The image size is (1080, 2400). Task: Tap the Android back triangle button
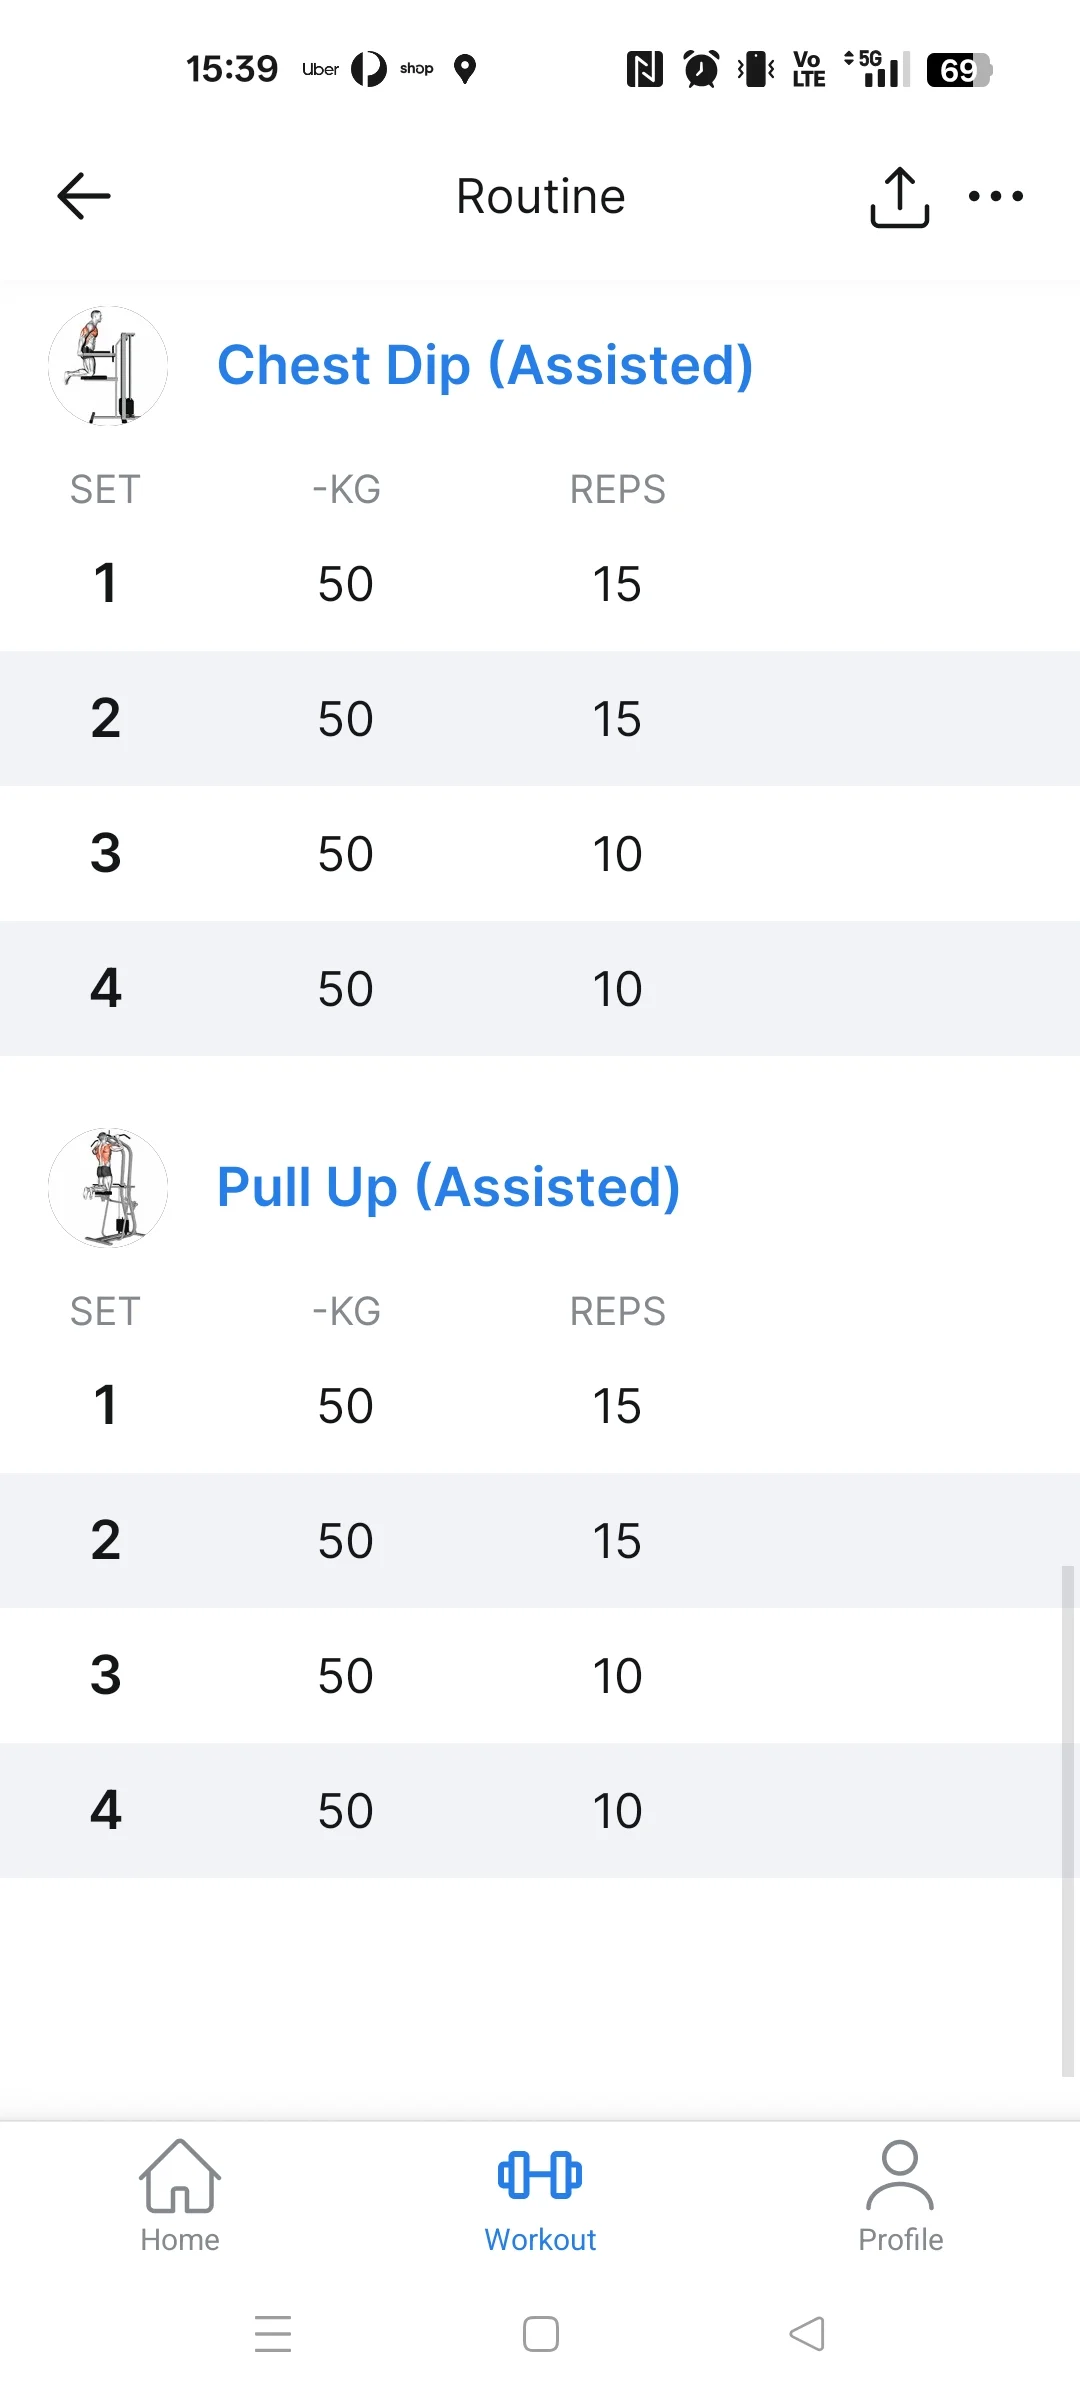[807, 2334]
